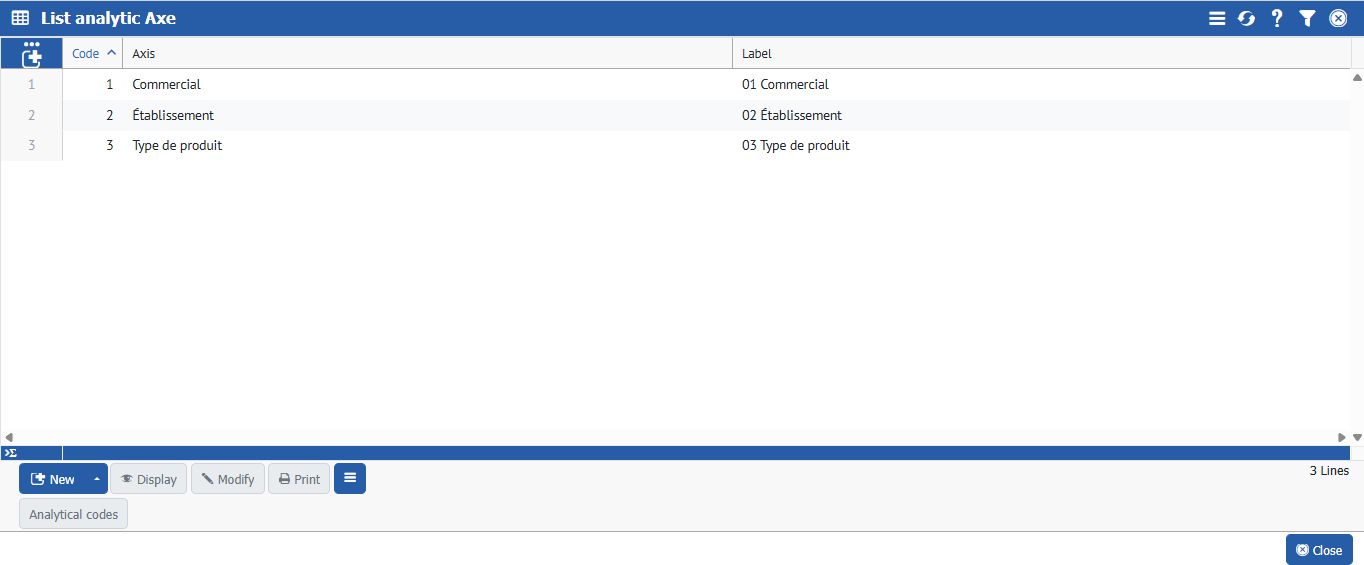Click the sigma totals icon
Viewport: 1364px width, 565px height.
coord(10,453)
